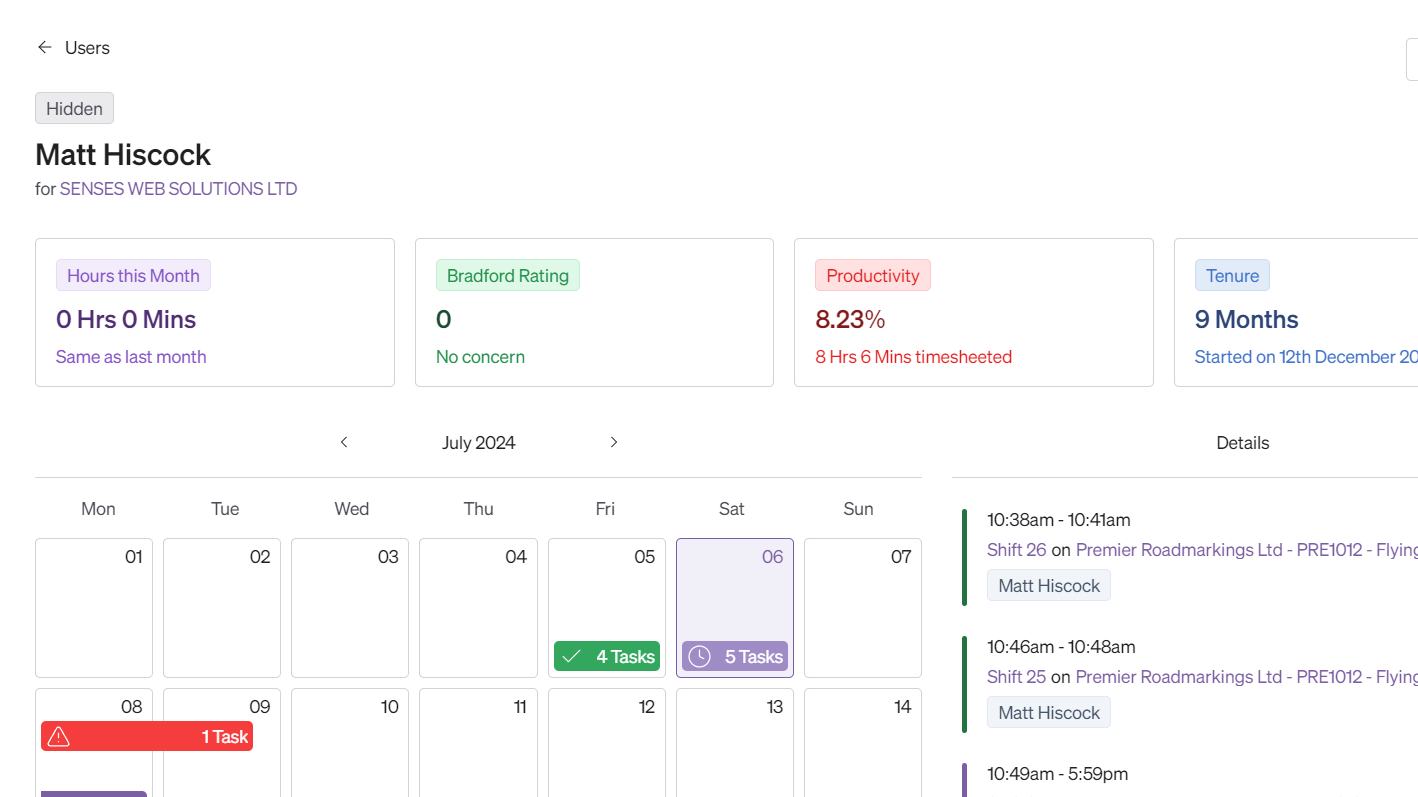Click the Hours this Month badge
This screenshot has width=1418, height=797.
coord(133,274)
